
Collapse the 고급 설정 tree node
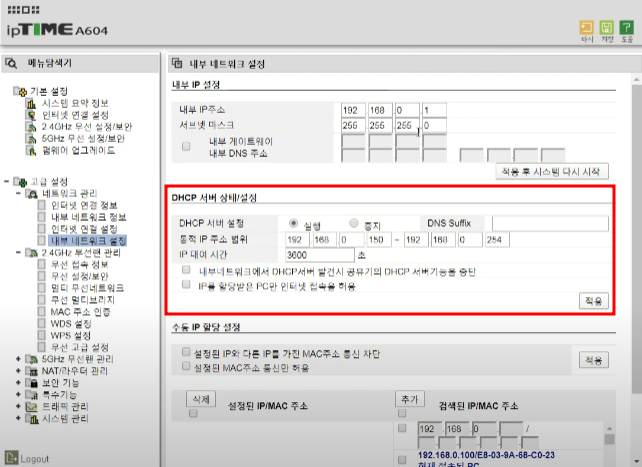coord(7,181)
